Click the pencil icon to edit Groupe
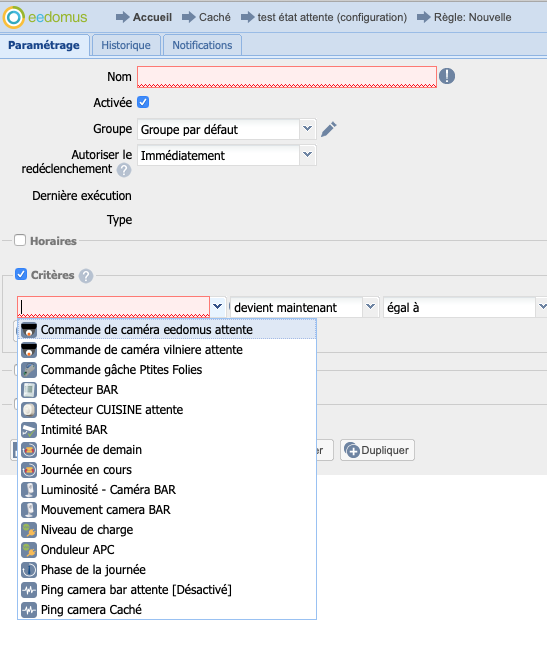547x662 pixels. (x=328, y=129)
